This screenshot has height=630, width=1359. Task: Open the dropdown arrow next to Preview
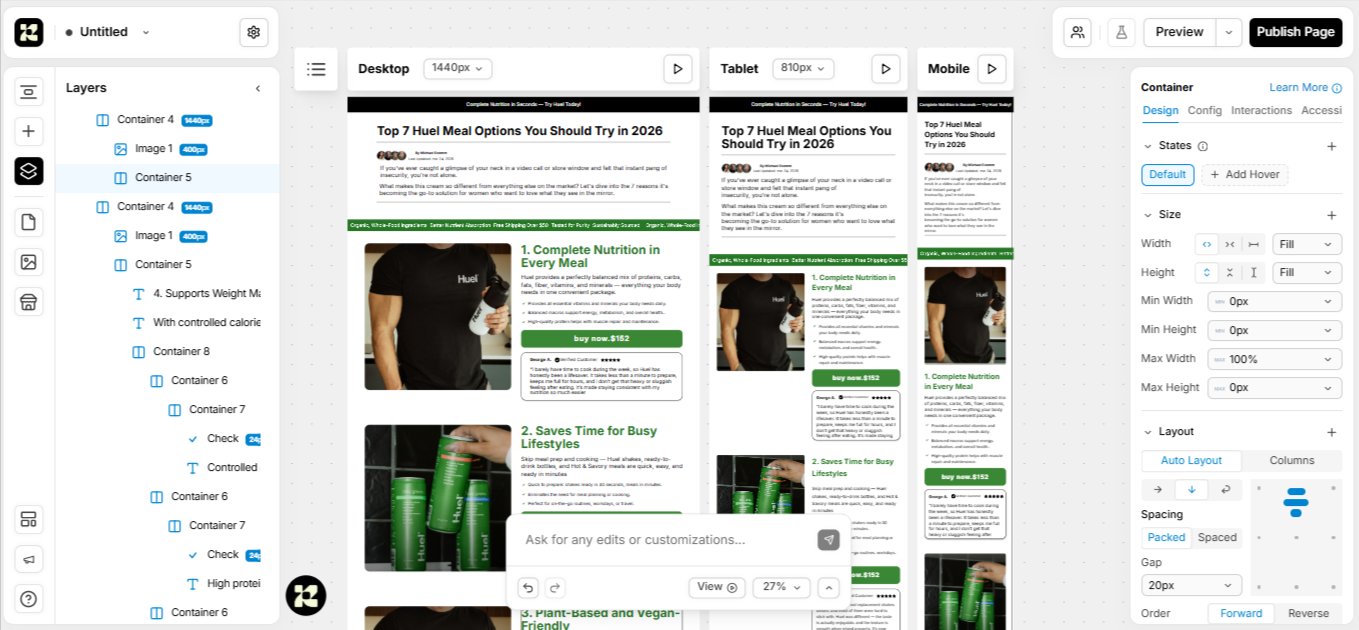(1229, 32)
